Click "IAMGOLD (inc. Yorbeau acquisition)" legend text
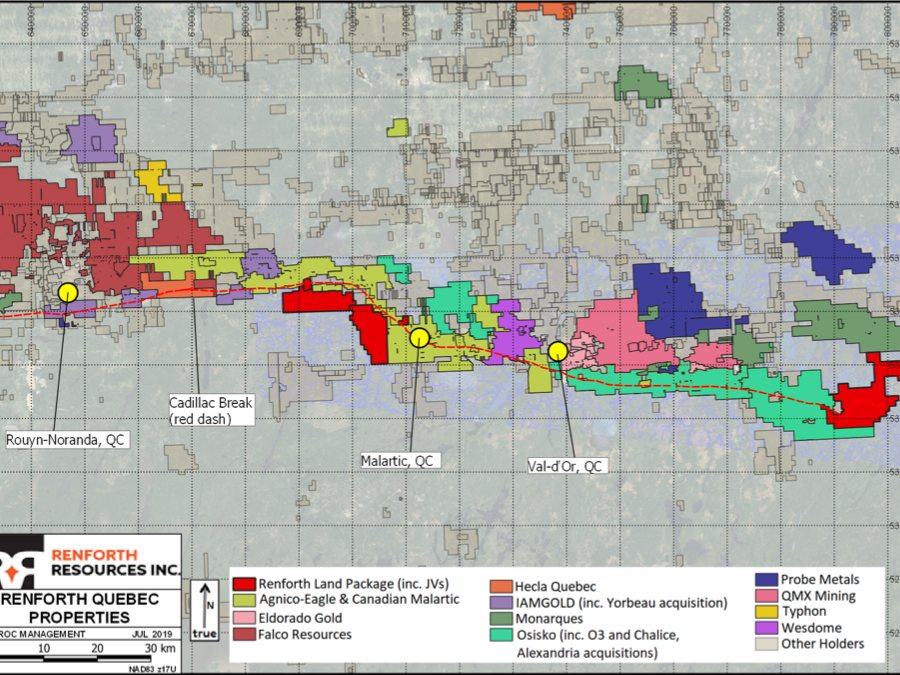This screenshot has width=900, height=675. [x=621, y=603]
